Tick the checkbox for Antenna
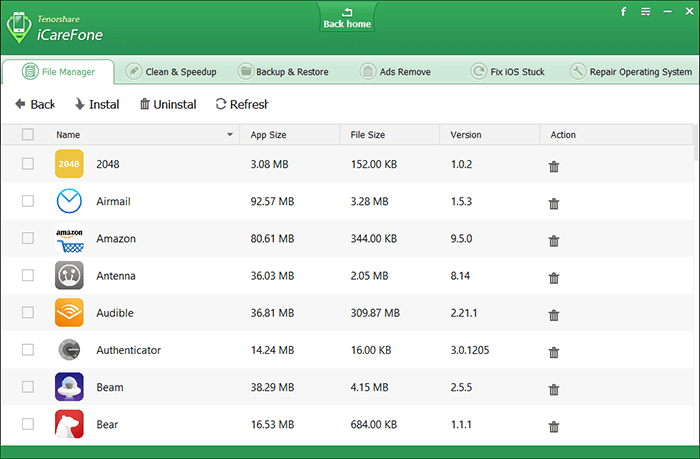 click(28, 276)
